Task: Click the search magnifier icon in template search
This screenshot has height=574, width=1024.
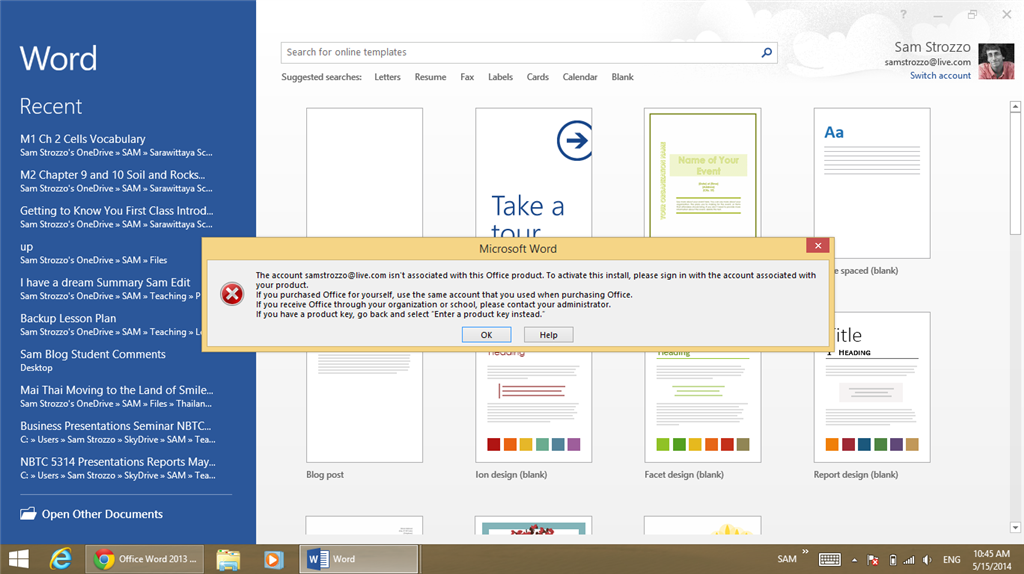Action: (x=767, y=52)
